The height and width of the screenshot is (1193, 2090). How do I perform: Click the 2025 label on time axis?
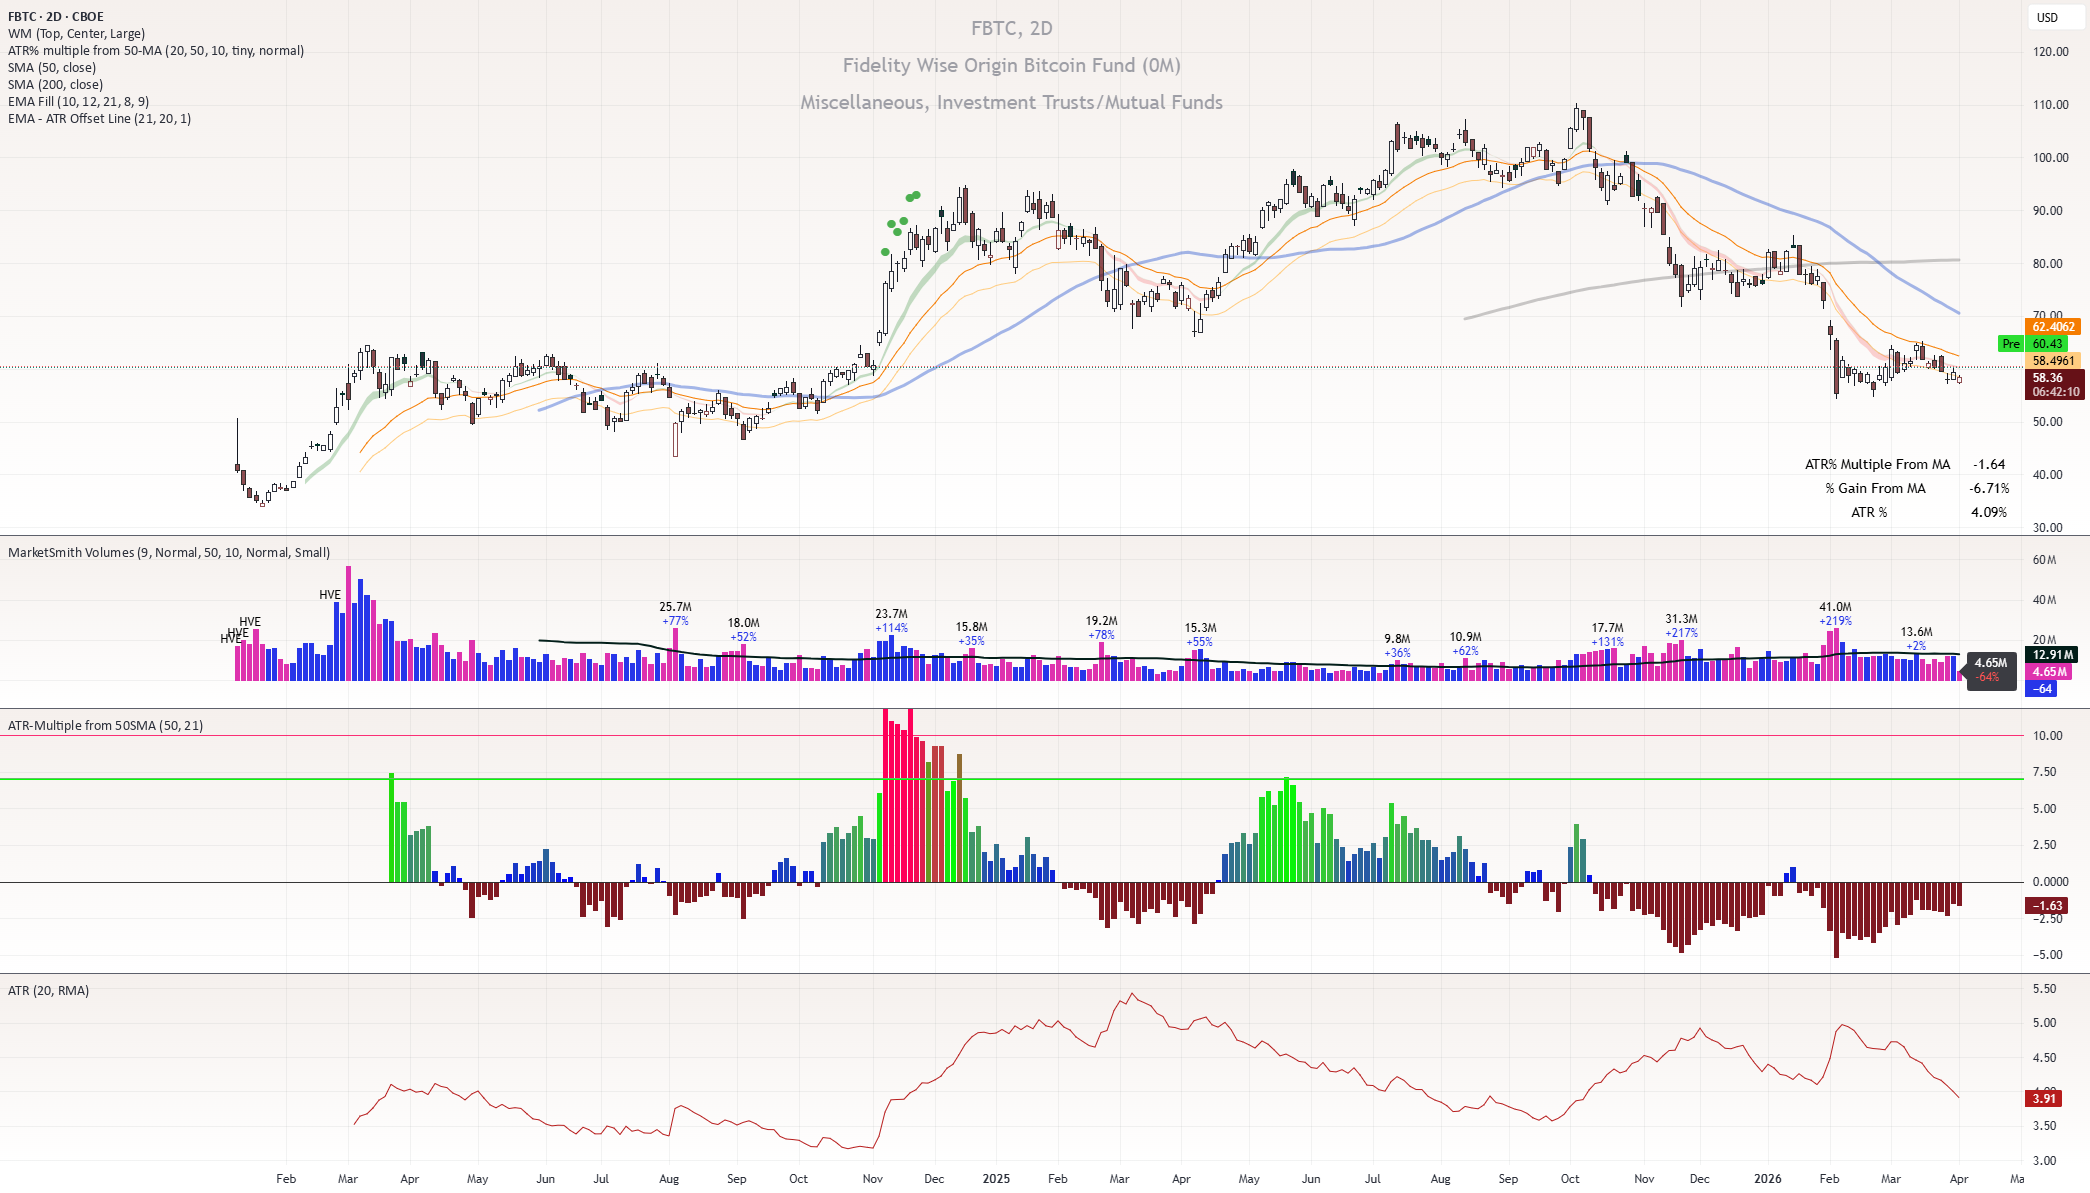pos(996,1179)
